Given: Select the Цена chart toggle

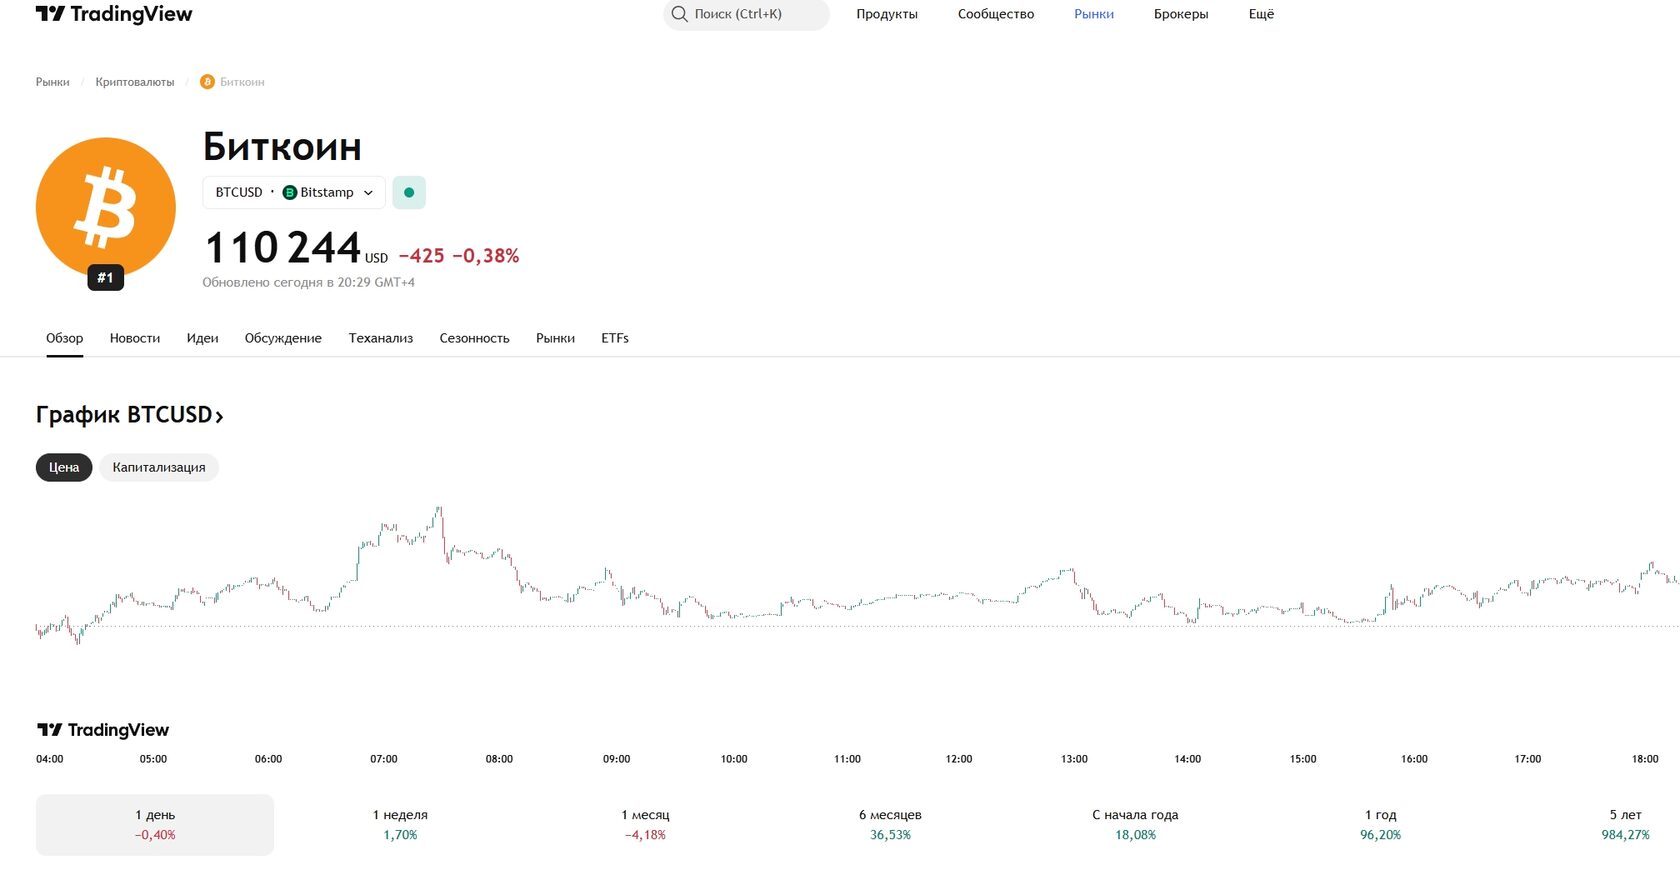Looking at the screenshot, I should click(x=64, y=467).
